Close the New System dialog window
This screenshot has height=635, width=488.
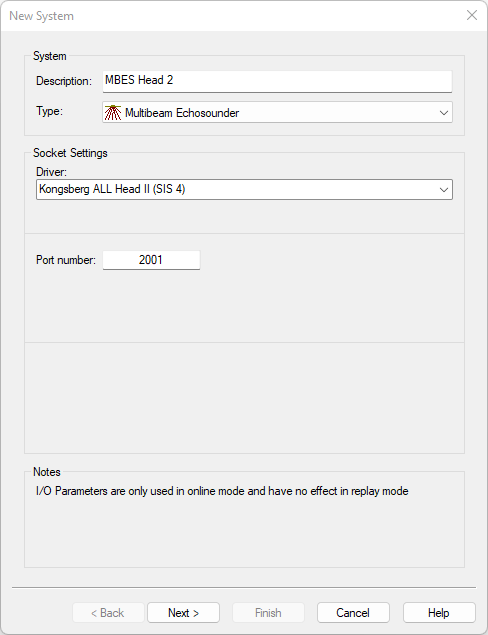(472, 15)
